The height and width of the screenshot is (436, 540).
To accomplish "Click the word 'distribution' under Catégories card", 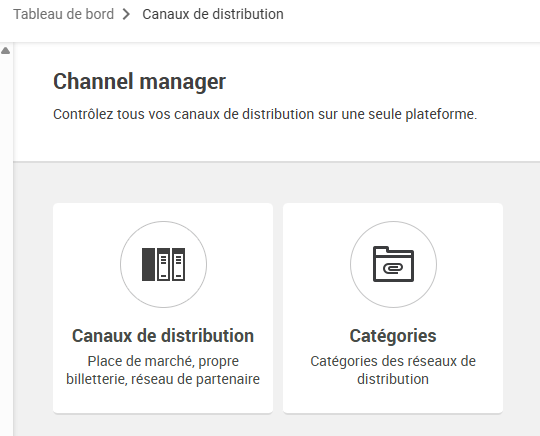I will [393, 379].
